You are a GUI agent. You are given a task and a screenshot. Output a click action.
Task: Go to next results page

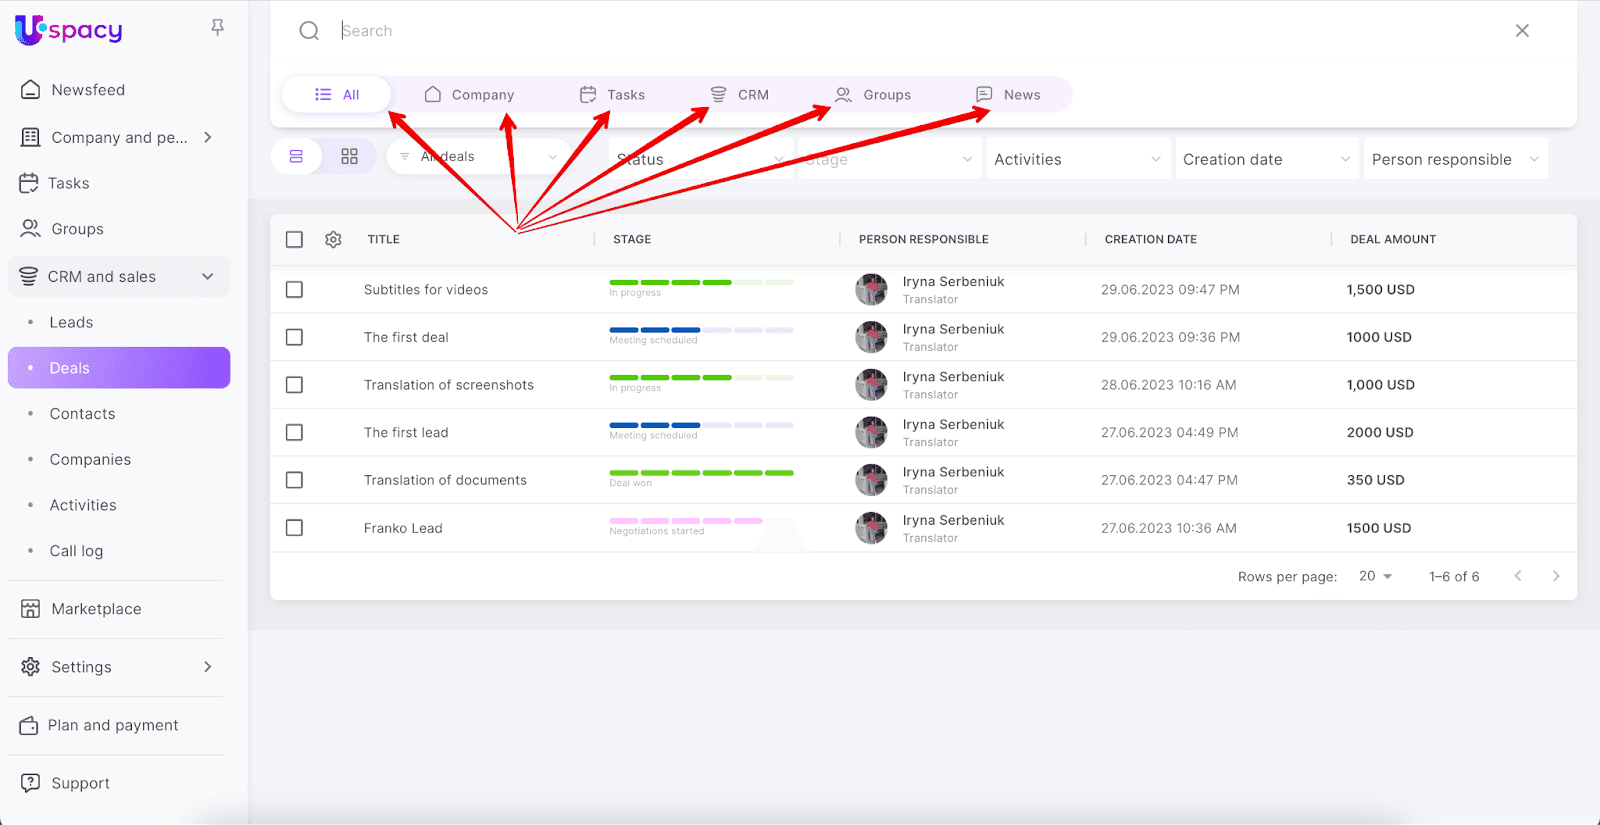pos(1555,576)
